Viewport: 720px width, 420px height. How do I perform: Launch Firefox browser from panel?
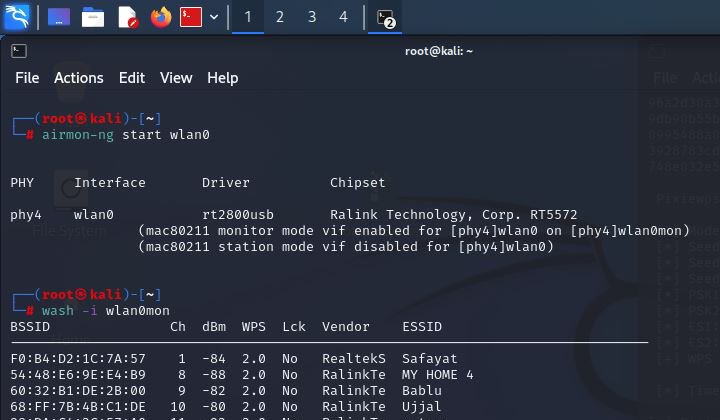click(x=161, y=17)
